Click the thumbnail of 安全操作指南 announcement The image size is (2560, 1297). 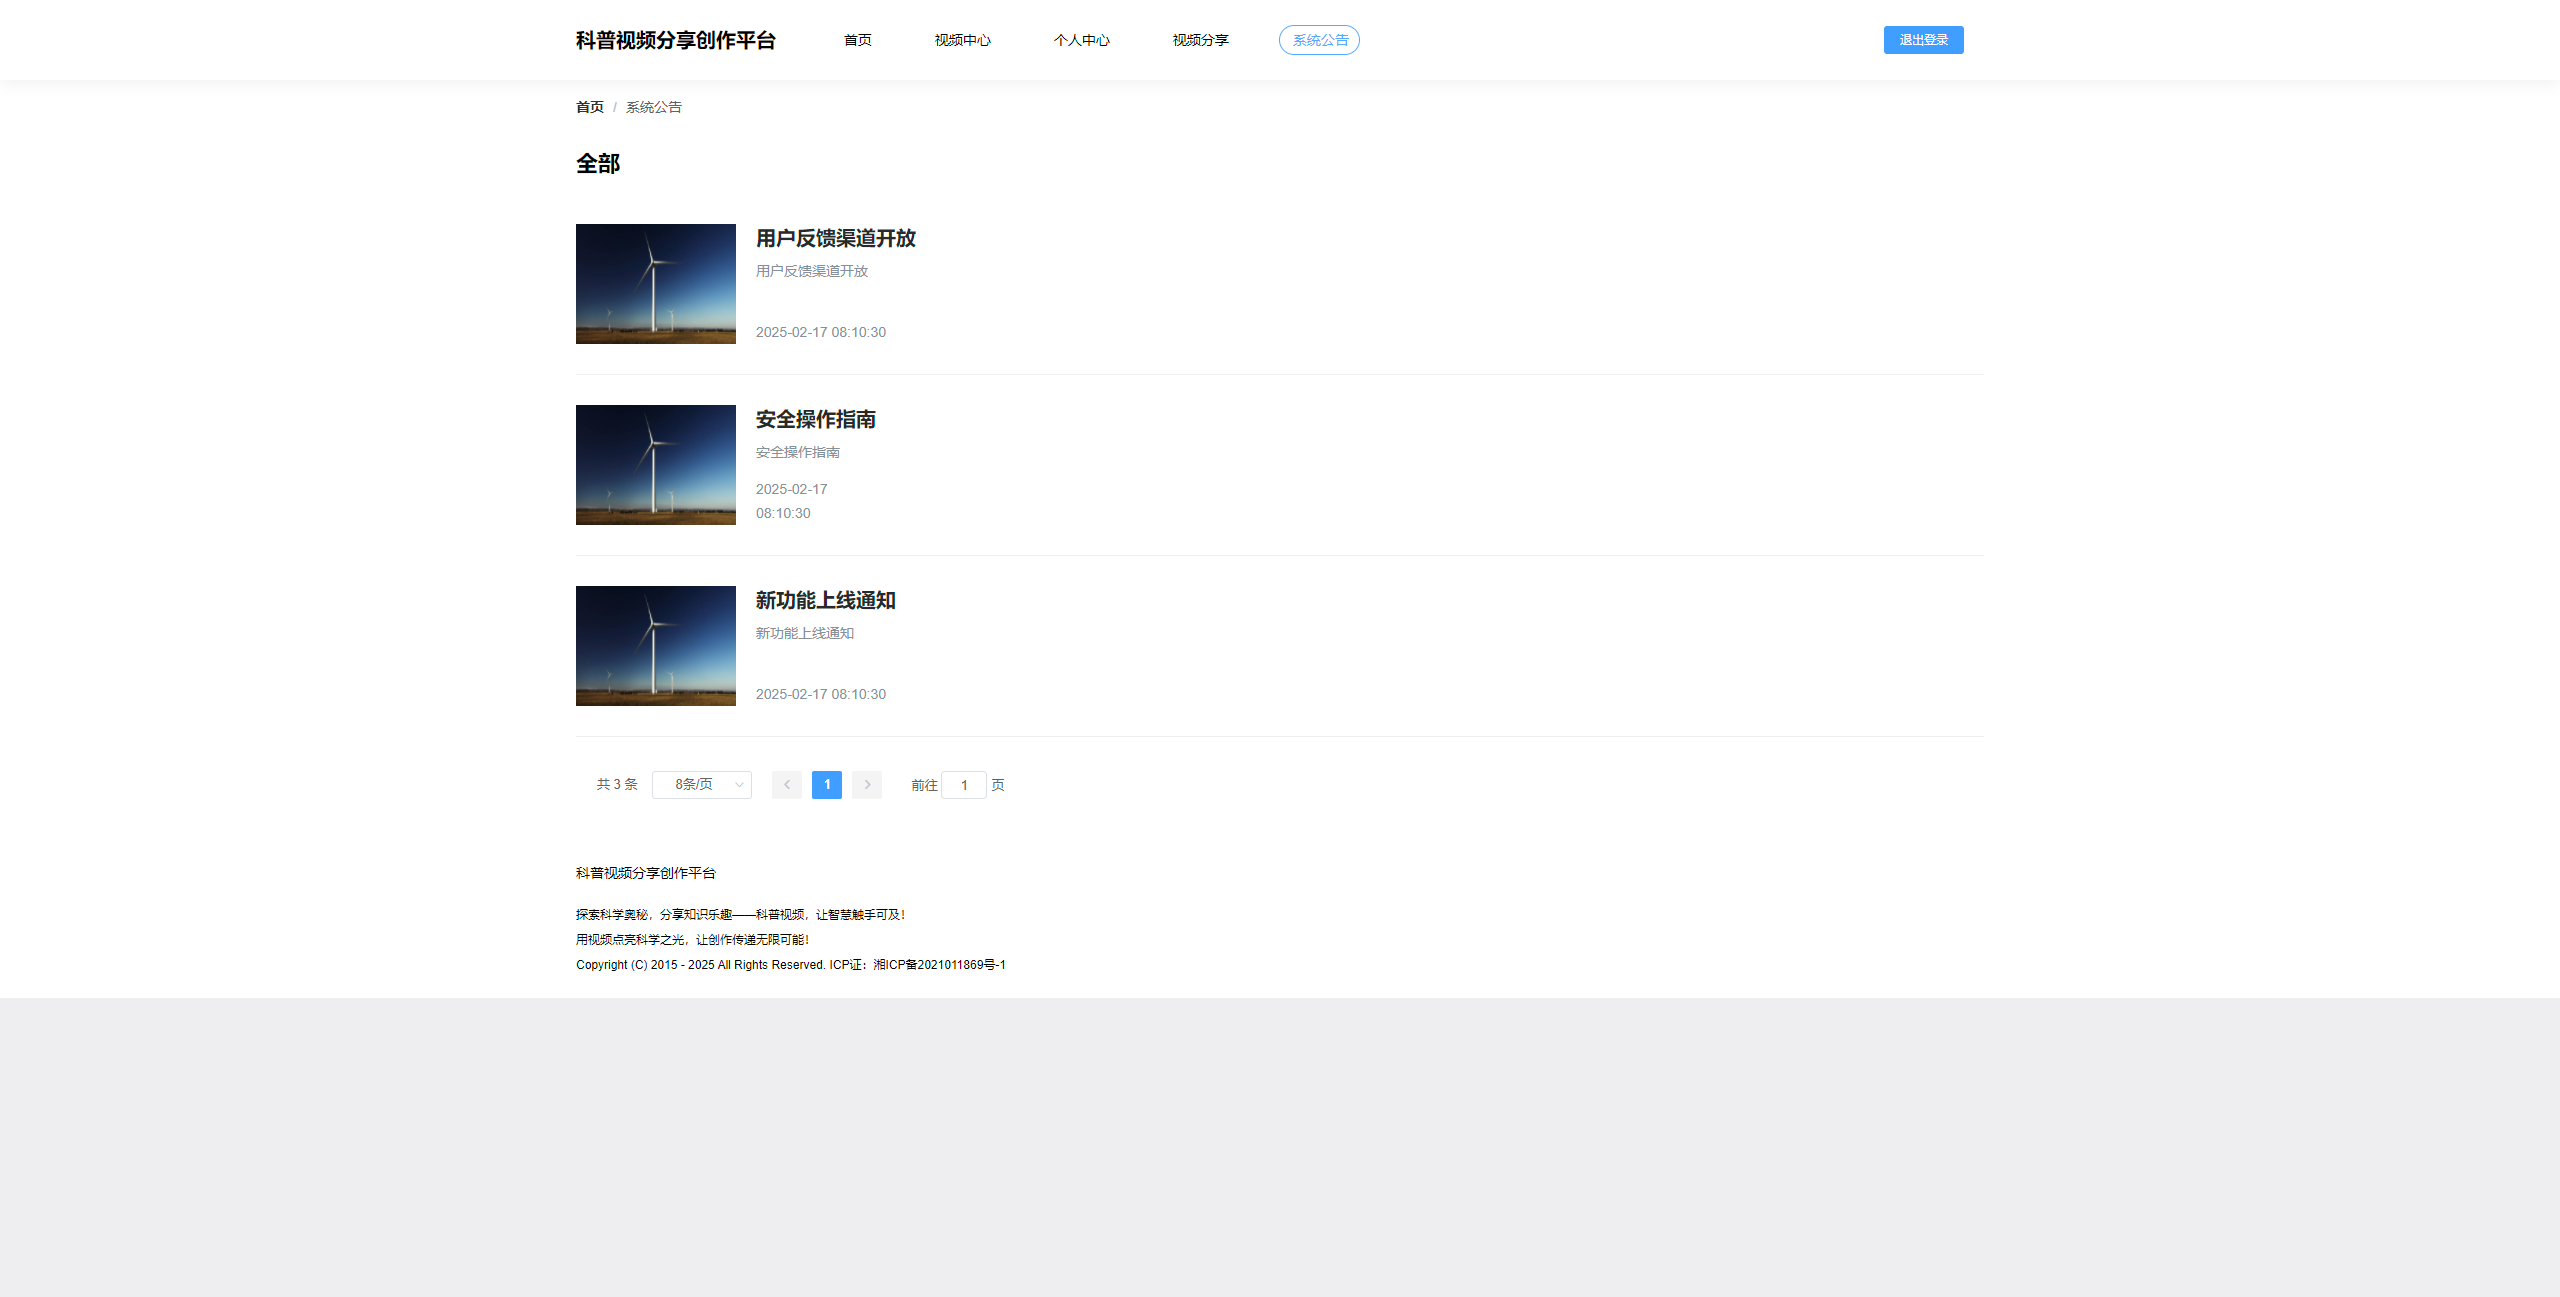coord(656,465)
